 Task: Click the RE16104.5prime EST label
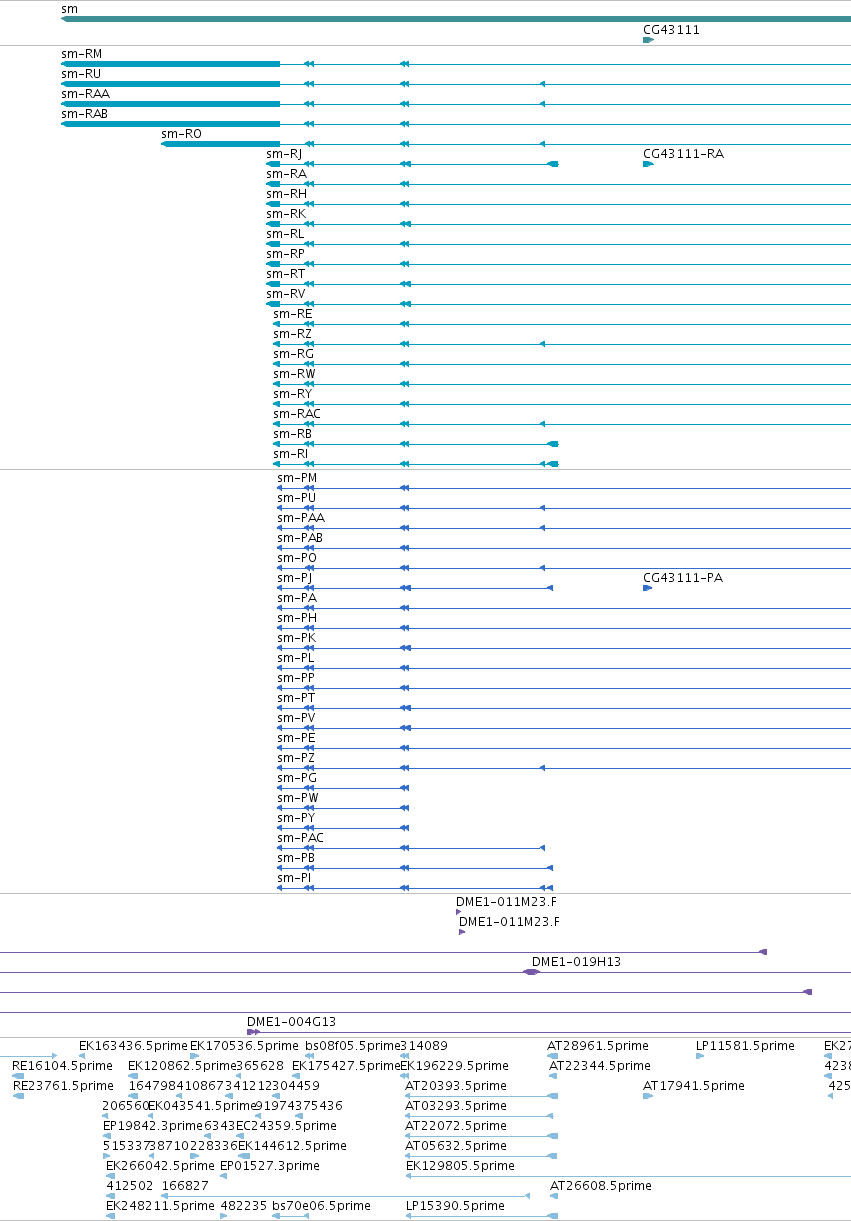(x=62, y=1066)
